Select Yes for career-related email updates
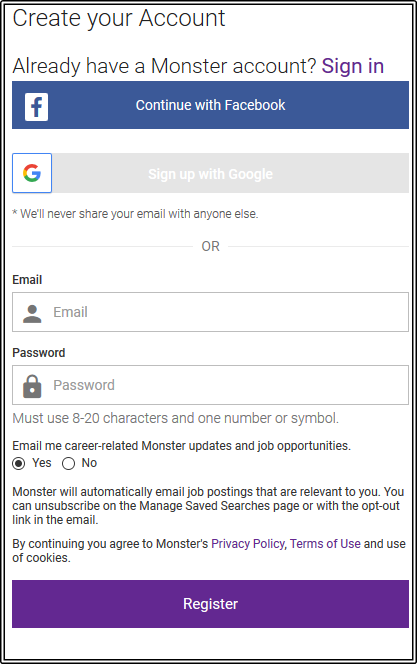 (19, 464)
